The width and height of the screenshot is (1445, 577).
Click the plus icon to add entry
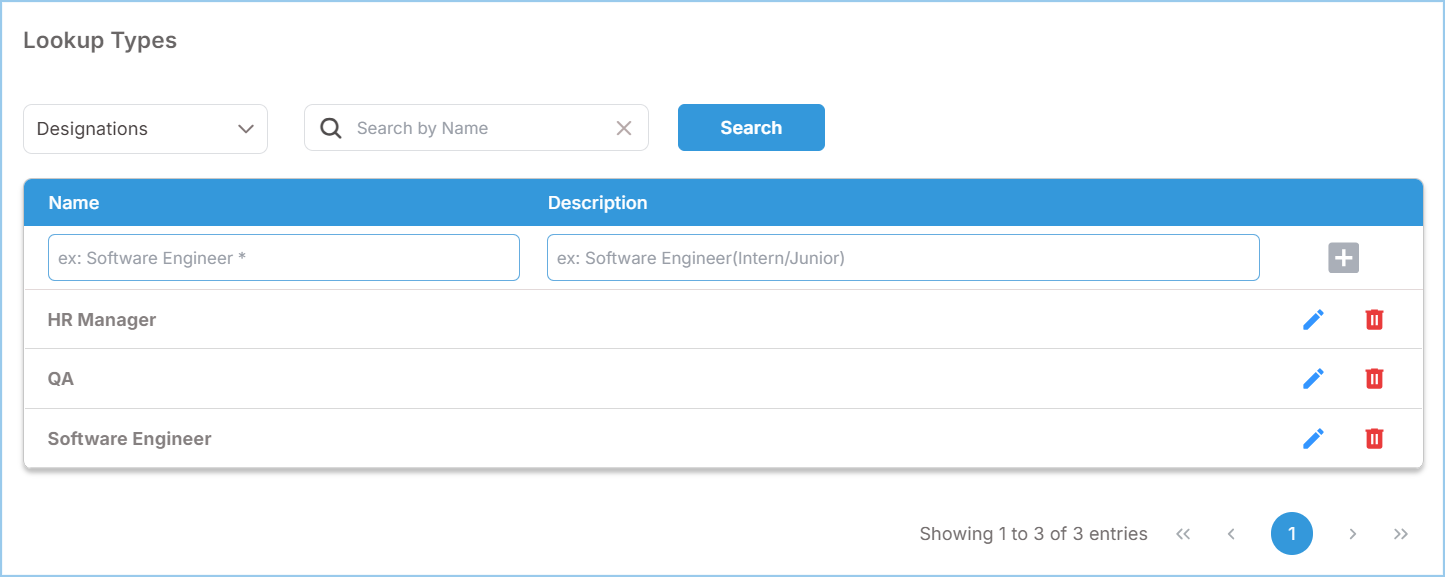(1343, 258)
